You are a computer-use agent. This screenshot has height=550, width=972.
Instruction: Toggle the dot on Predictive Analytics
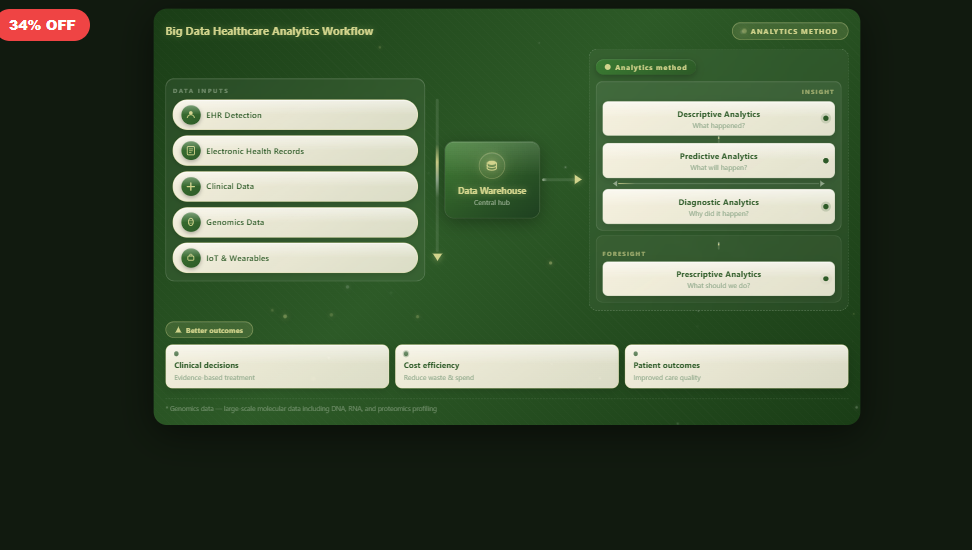point(826,161)
